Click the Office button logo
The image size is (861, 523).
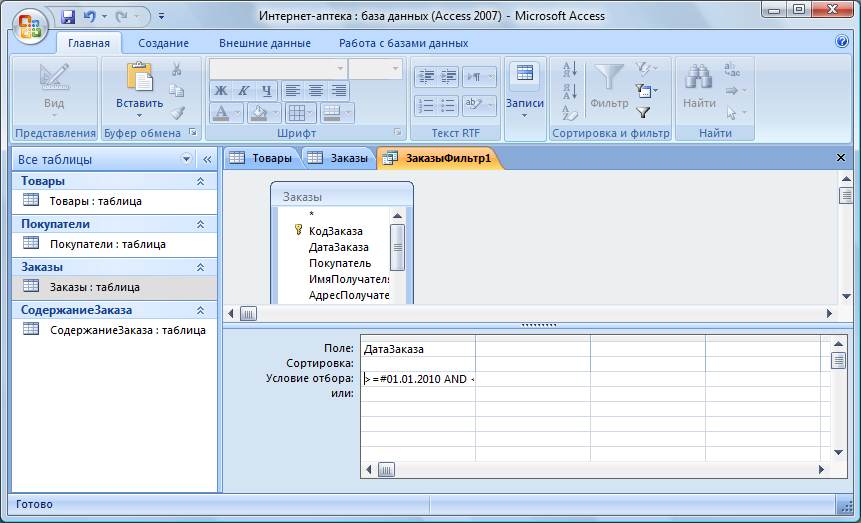[x=30, y=27]
